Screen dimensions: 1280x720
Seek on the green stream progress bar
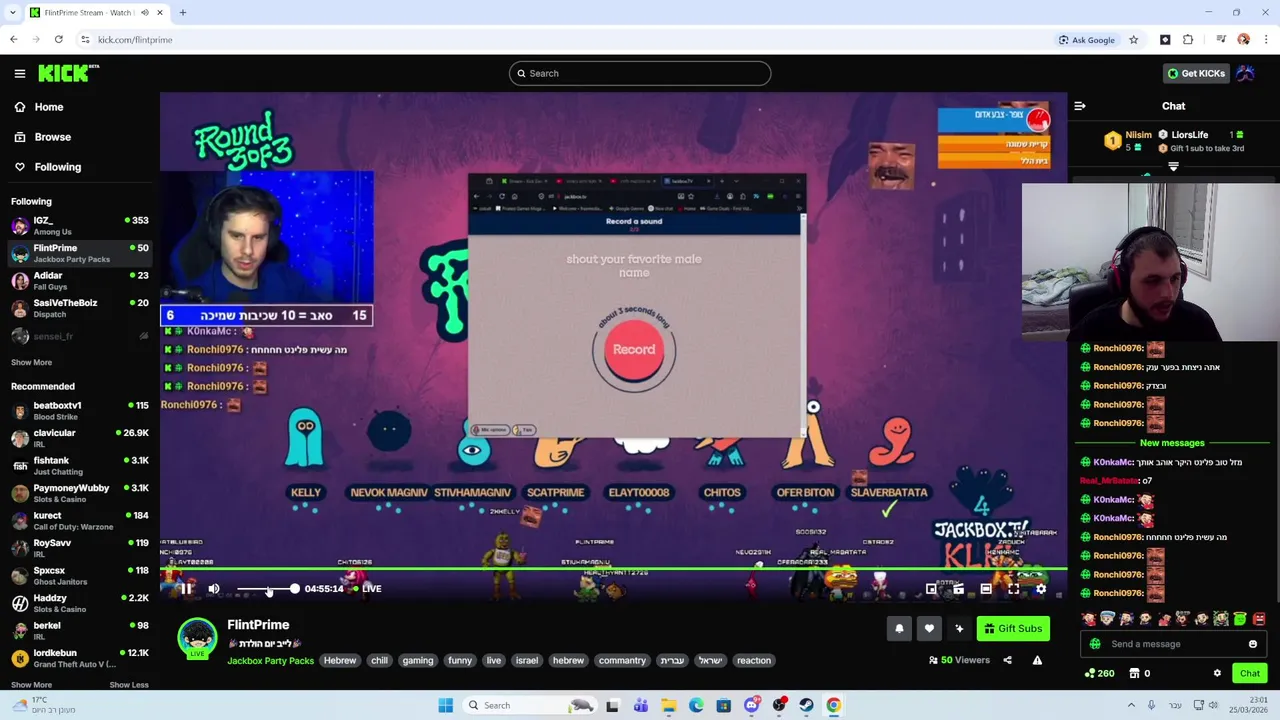click(613, 570)
